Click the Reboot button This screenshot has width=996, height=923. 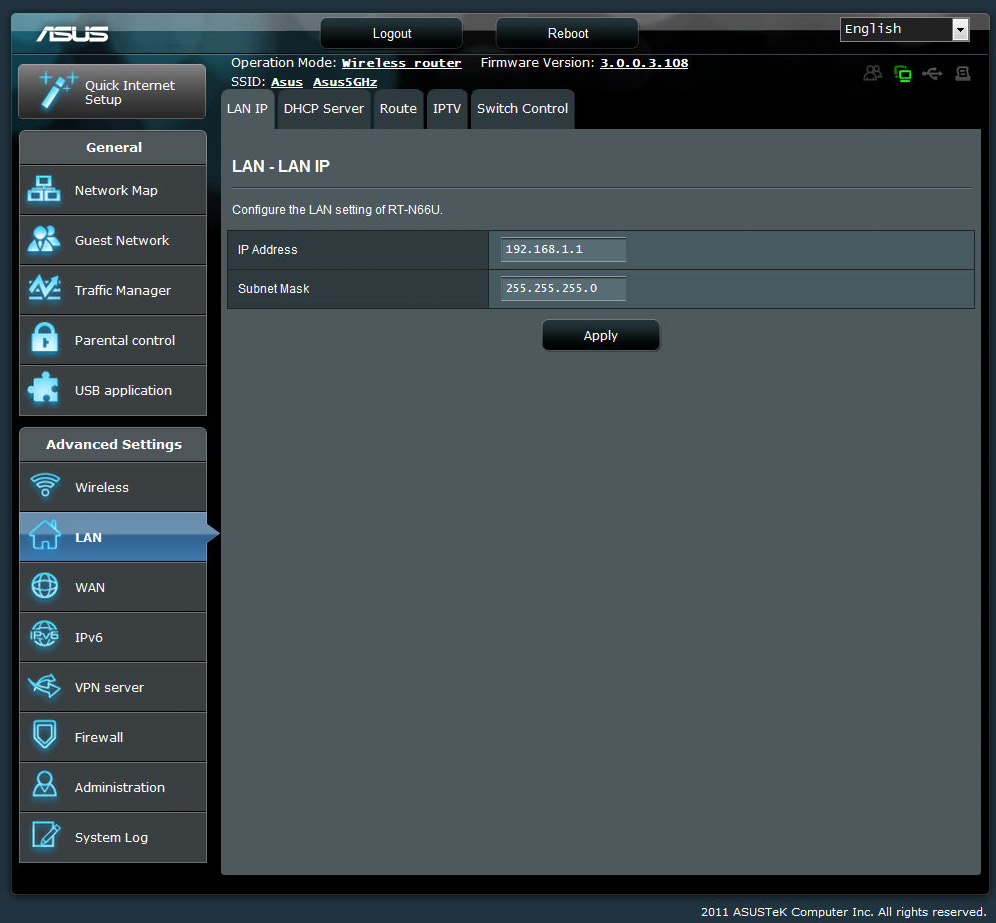567,33
